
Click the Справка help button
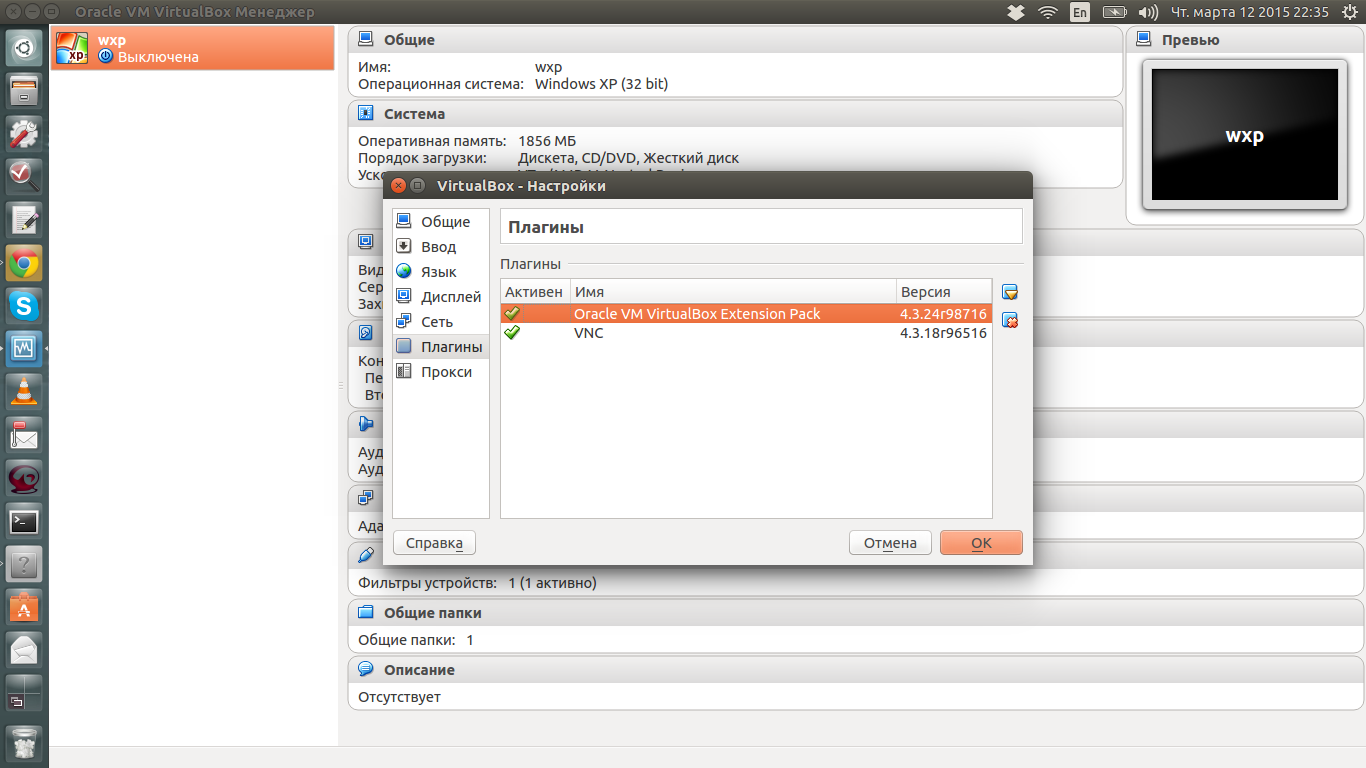[434, 543]
